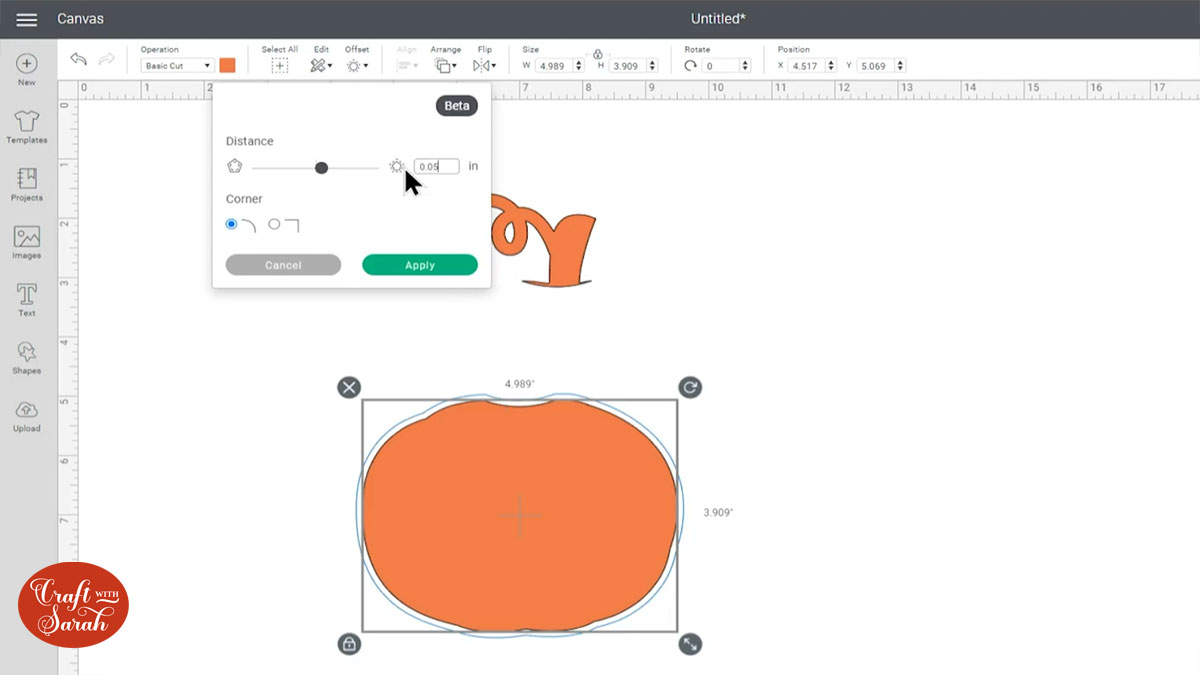Click the Undo arrow
Image resolution: width=1200 pixels, height=675 pixels.
tap(79, 60)
